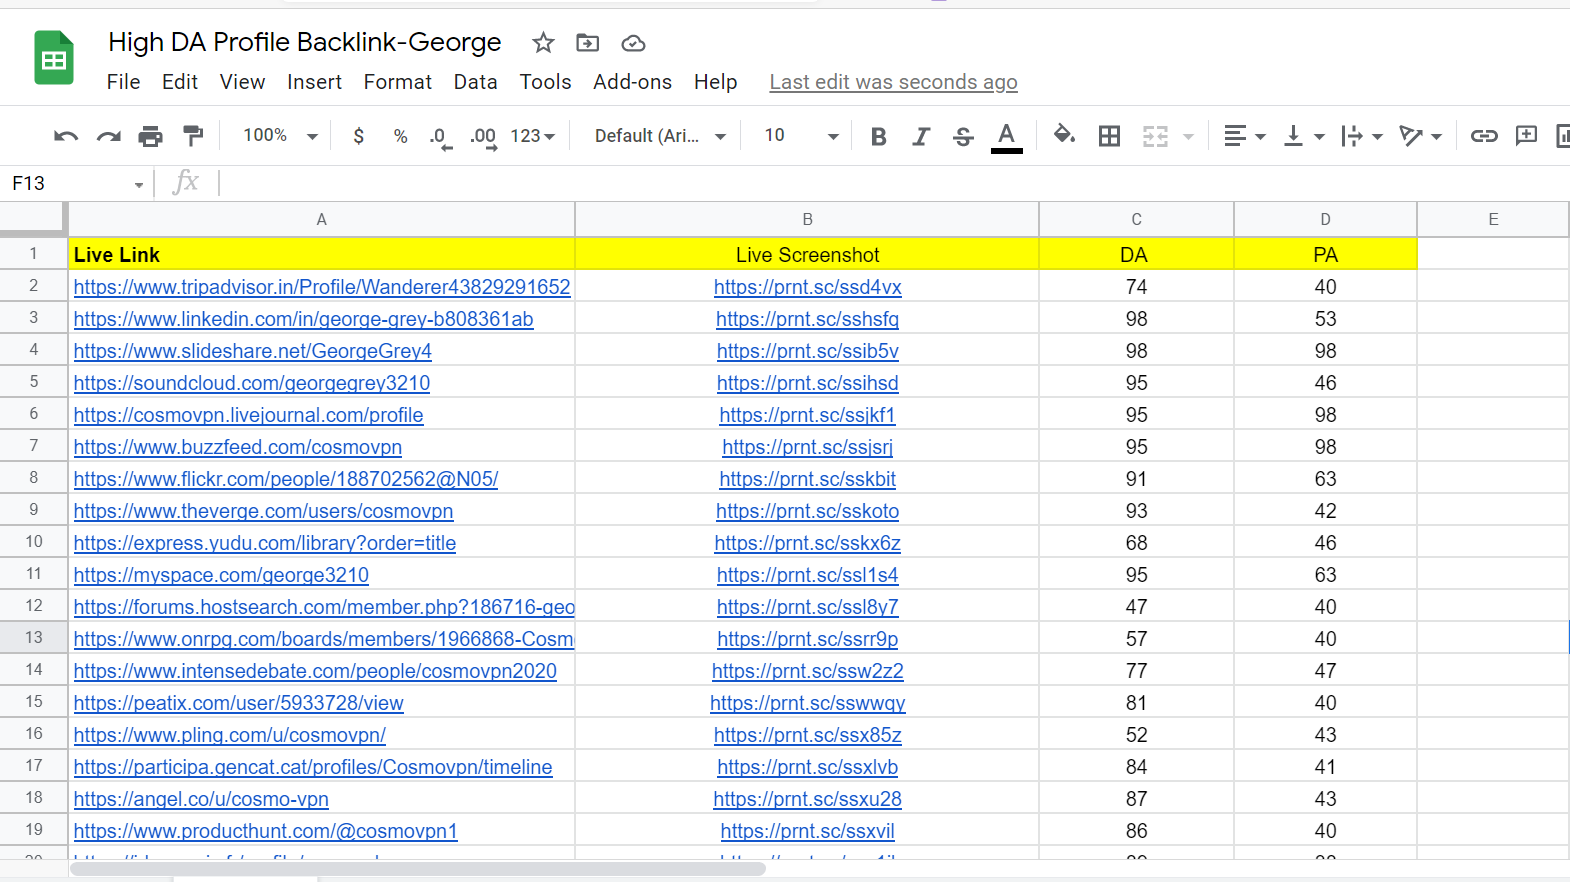The image size is (1570, 882).
Task: Click the Move to folder icon
Action: [x=588, y=43]
